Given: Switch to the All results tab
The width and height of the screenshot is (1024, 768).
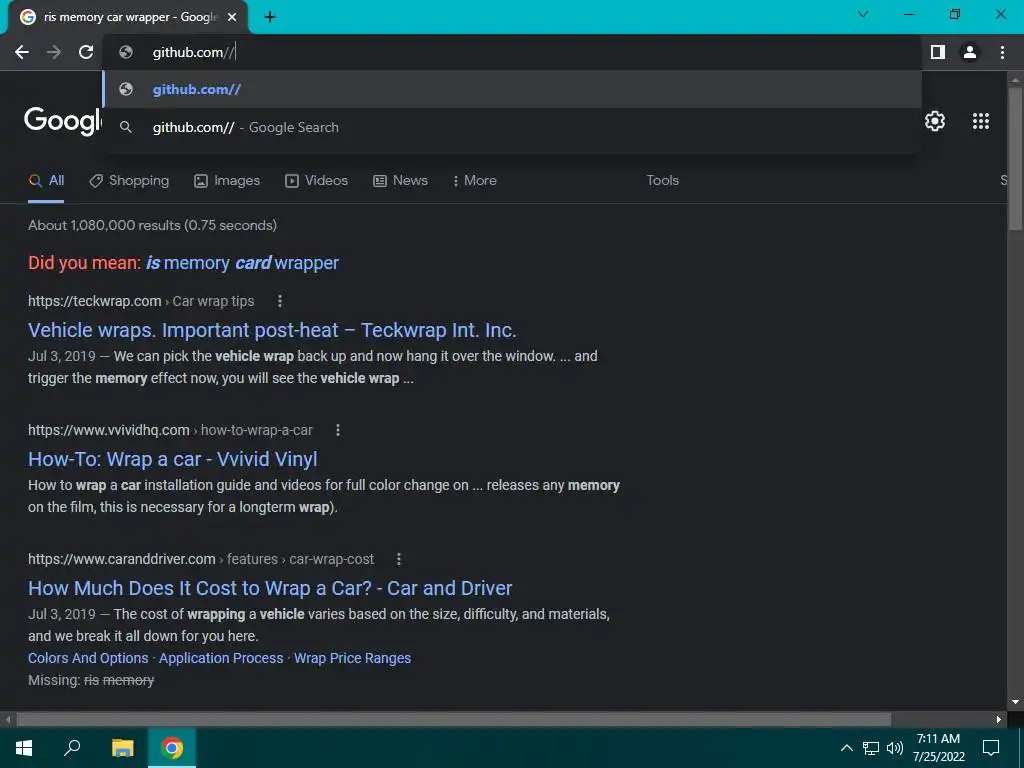Looking at the screenshot, I should click(46, 181).
